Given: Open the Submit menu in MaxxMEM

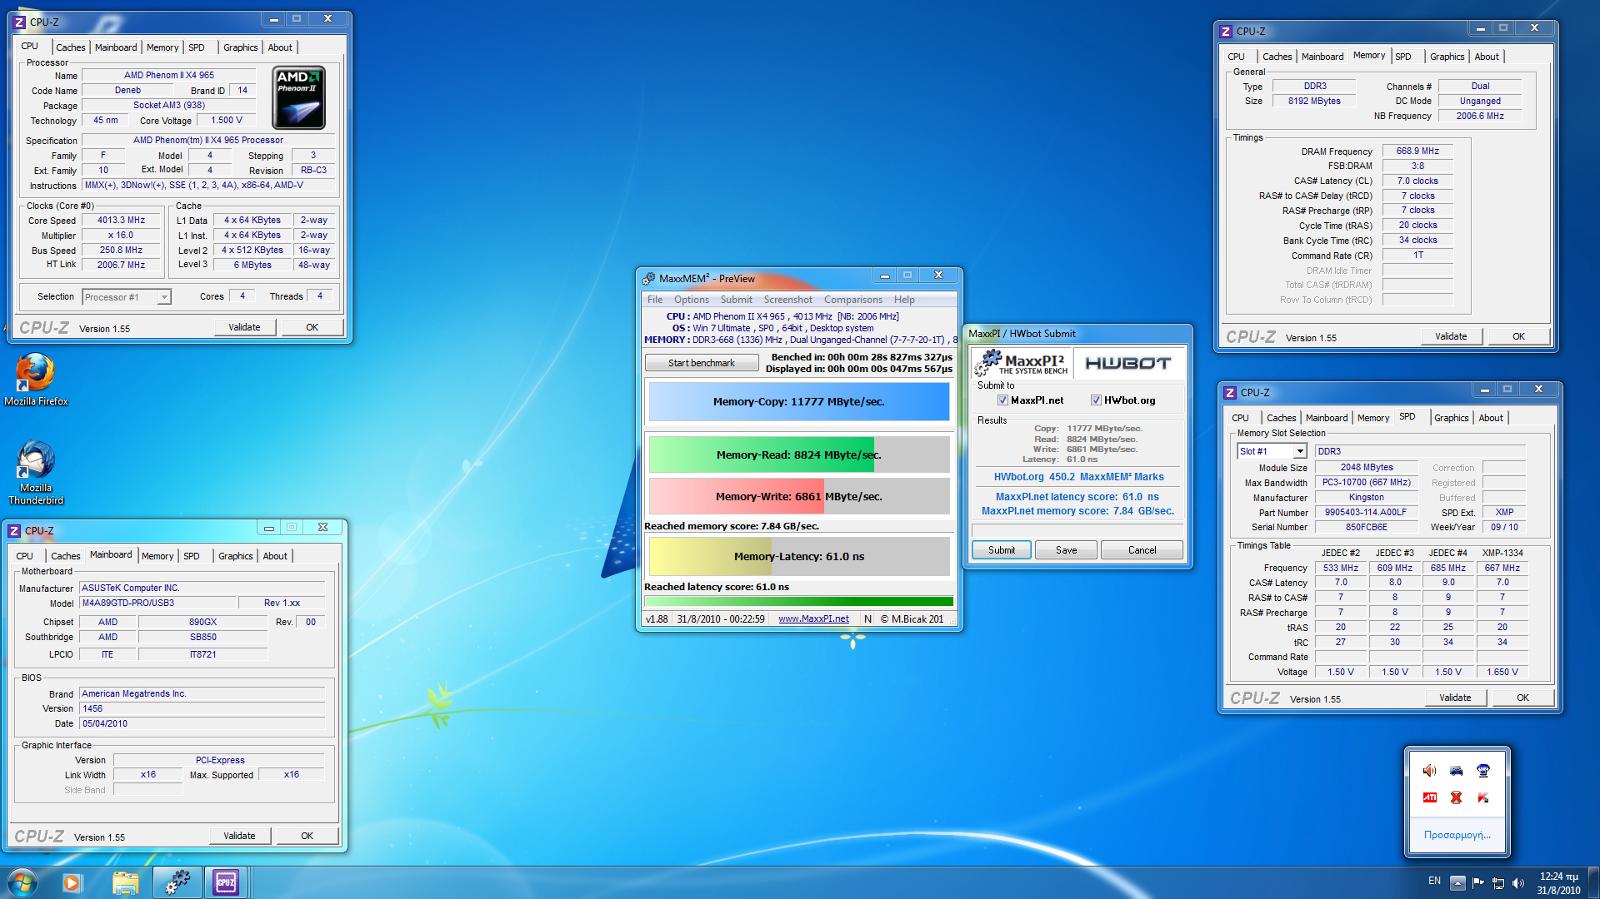Looking at the screenshot, I should (736, 299).
